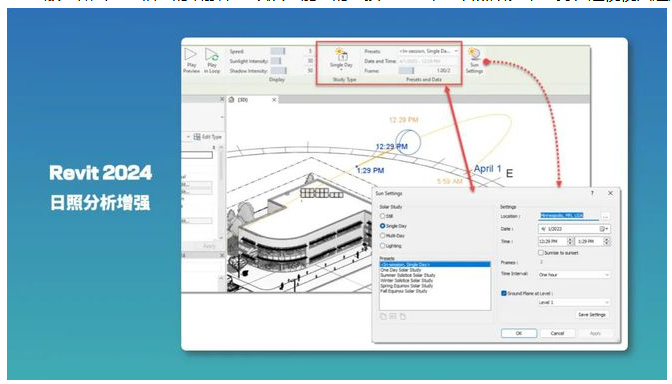Select the Multi-Day radio button
The height and width of the screenshot is (384, 672).
tap(382, 236)
